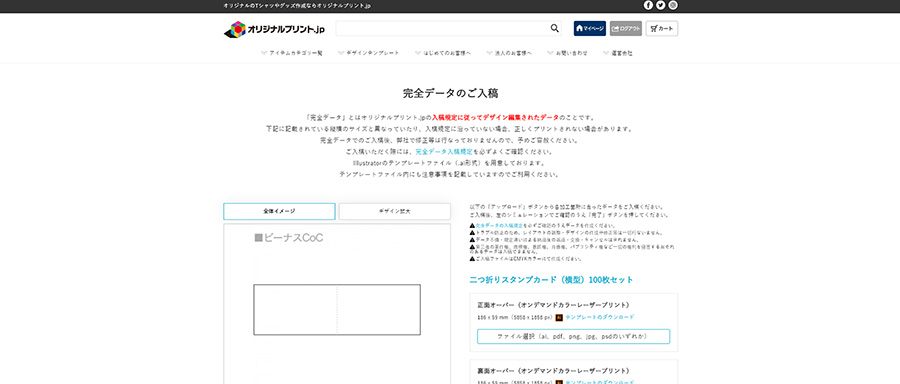This screenshot has height=384, width=900.
Task: Click the オリジナルプリント.jp logo
Action: click(x=274, y=29)
